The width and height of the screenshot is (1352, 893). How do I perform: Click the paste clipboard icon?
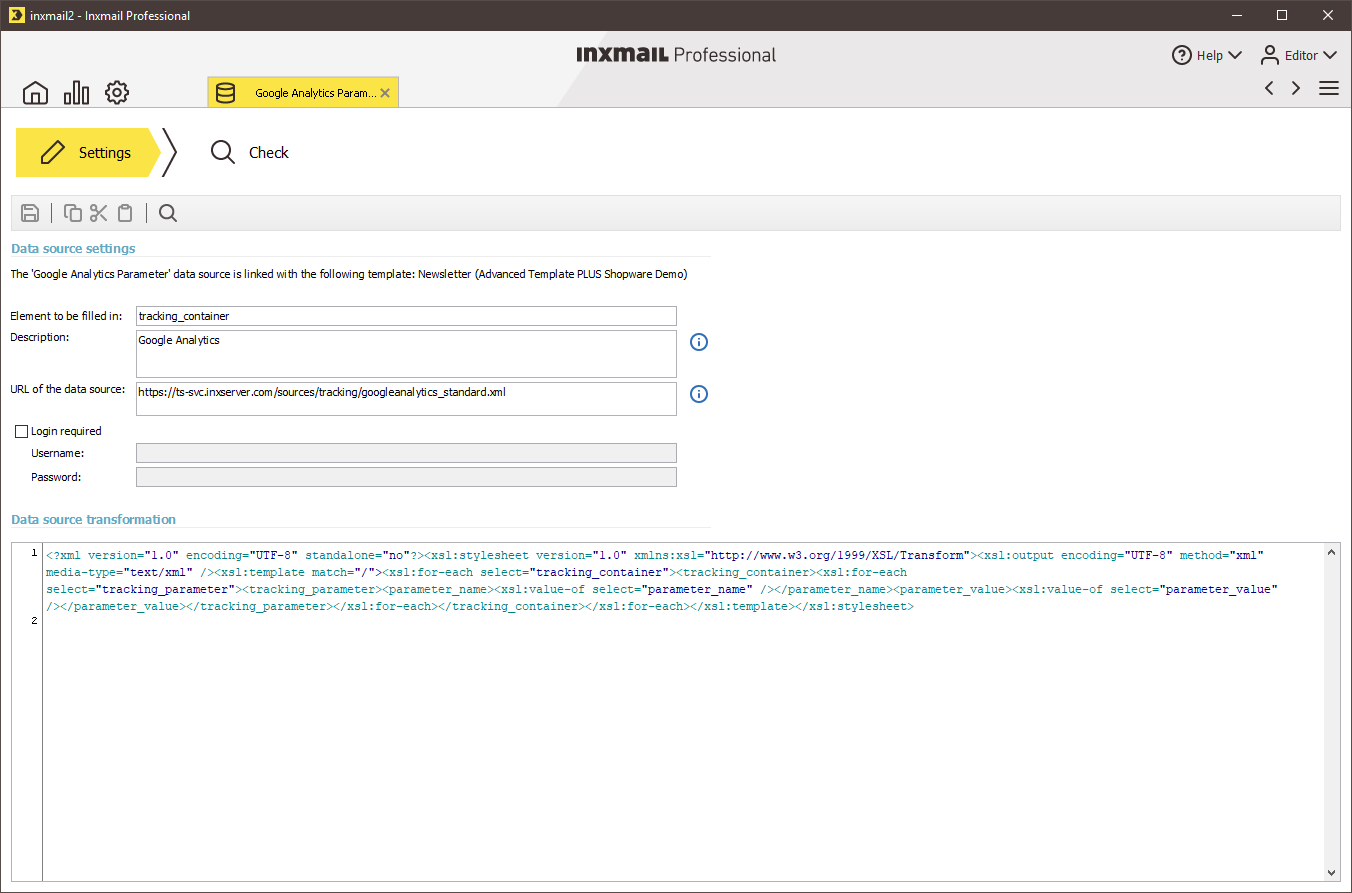tap(125, 213)
